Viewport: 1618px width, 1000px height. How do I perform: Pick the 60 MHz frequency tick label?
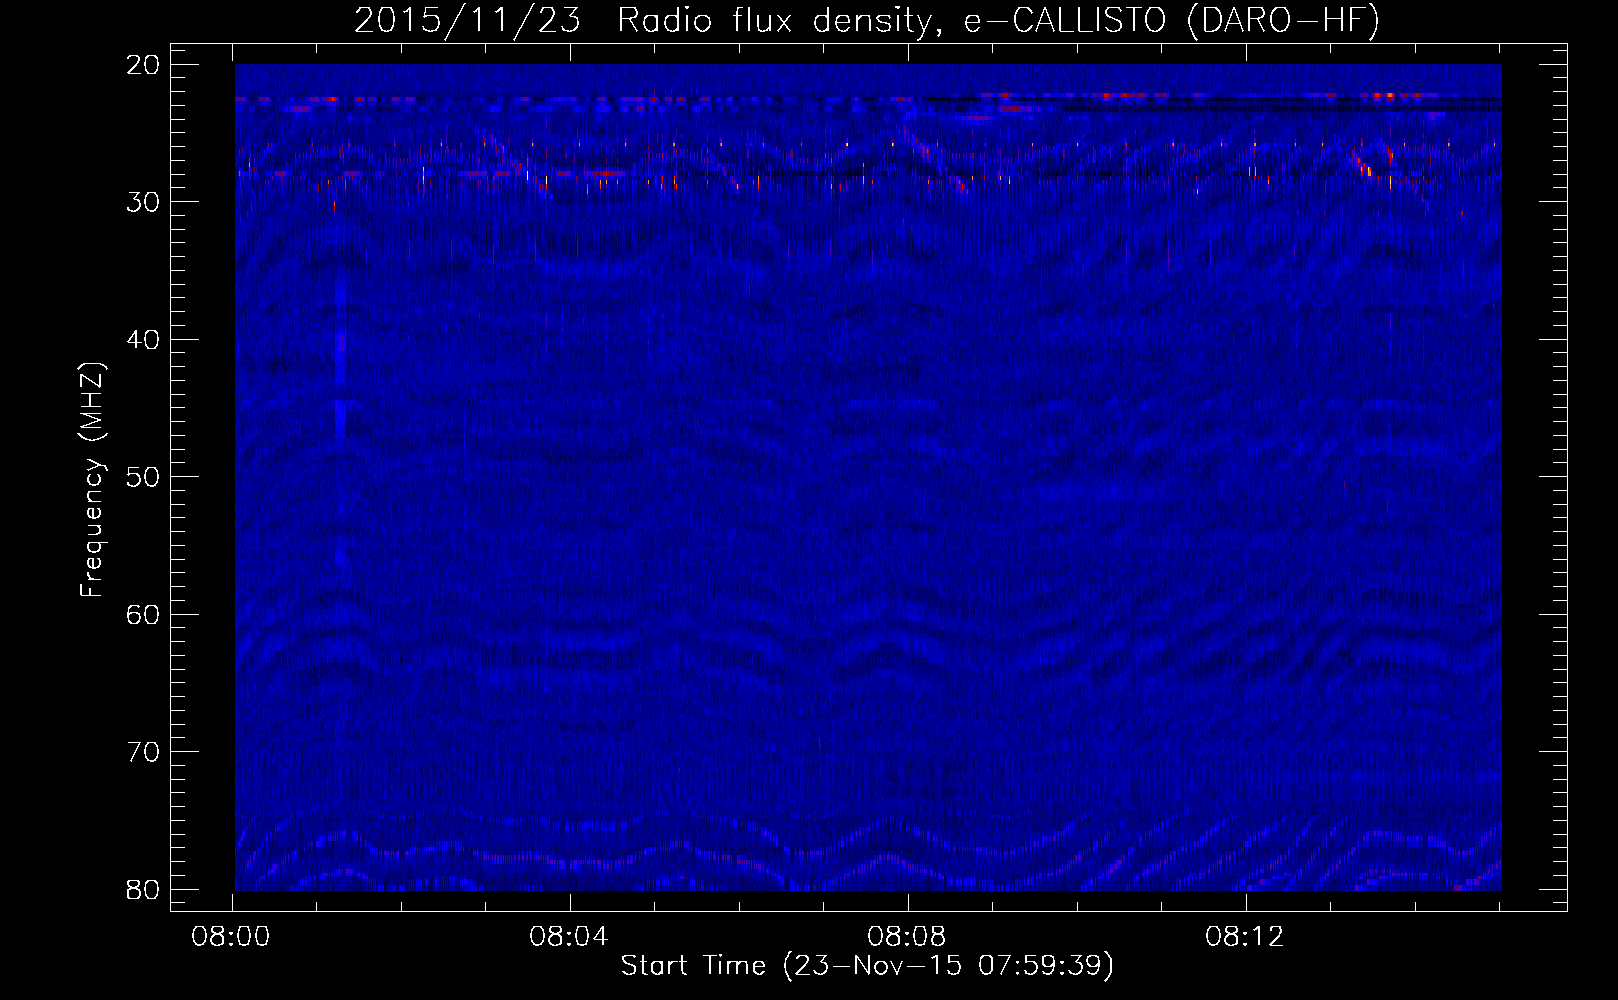coord(144,615)
